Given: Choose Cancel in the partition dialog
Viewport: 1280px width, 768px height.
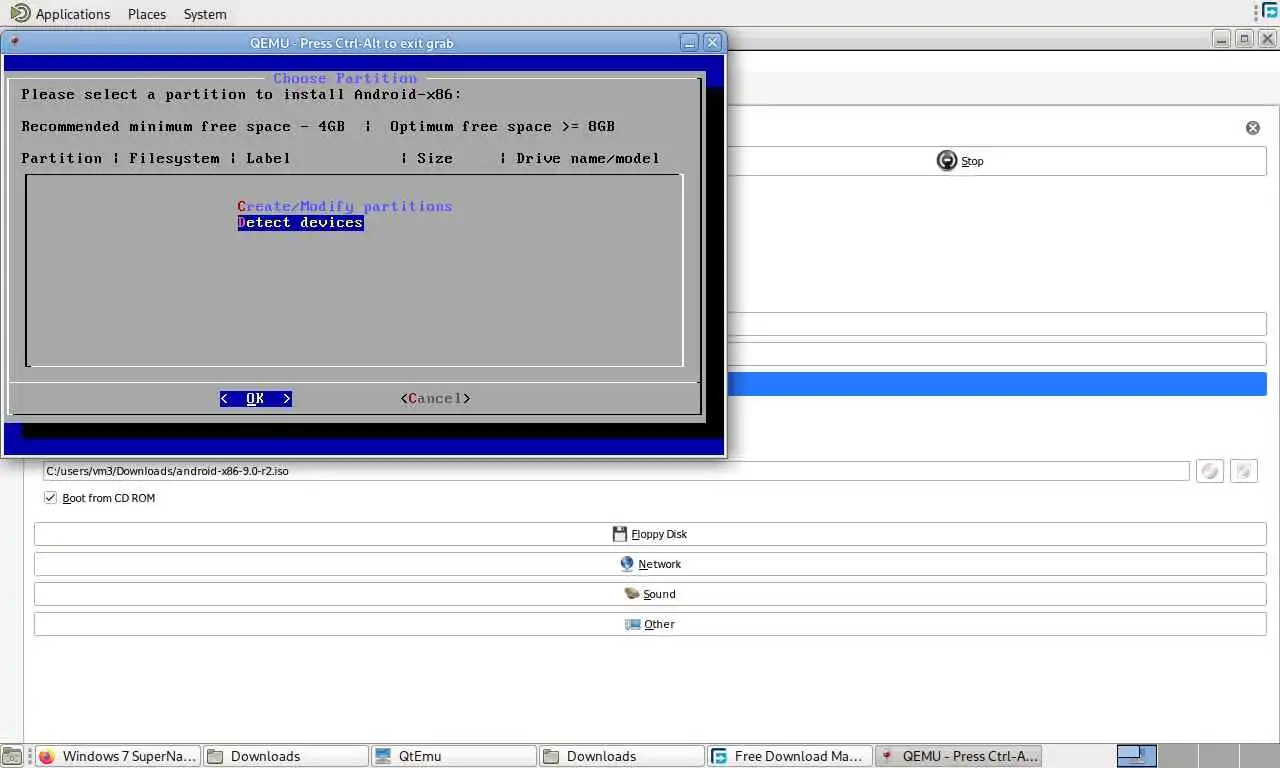Looking at the screenshot, I should tap(435, 398).
